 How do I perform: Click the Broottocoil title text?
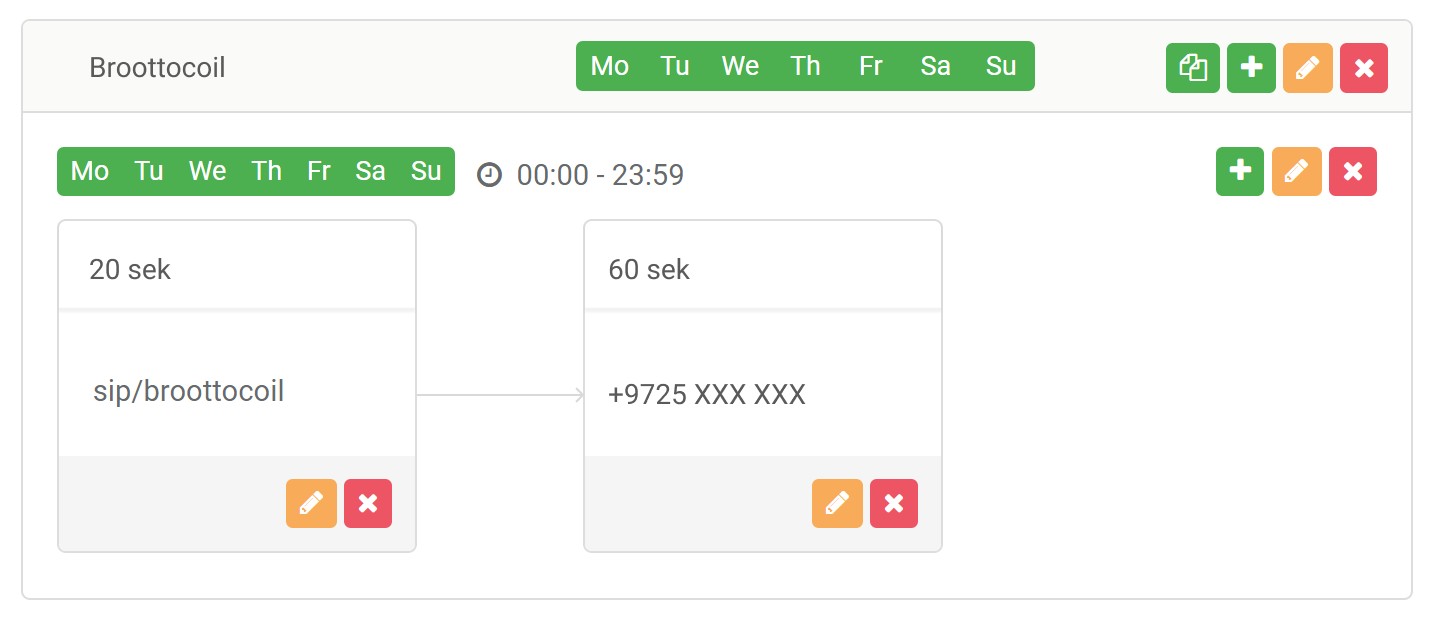coord(157,68)
